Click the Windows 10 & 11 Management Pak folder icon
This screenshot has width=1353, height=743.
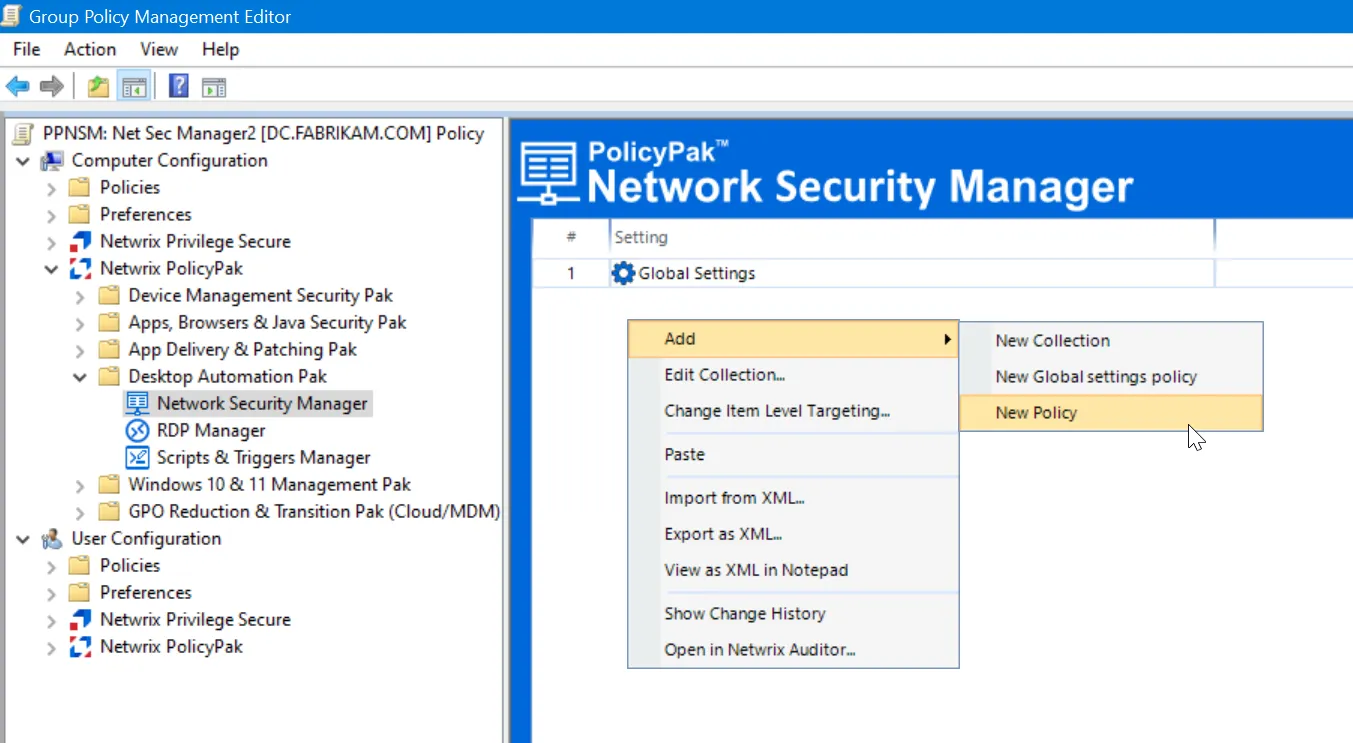click(x=109, y=485)
